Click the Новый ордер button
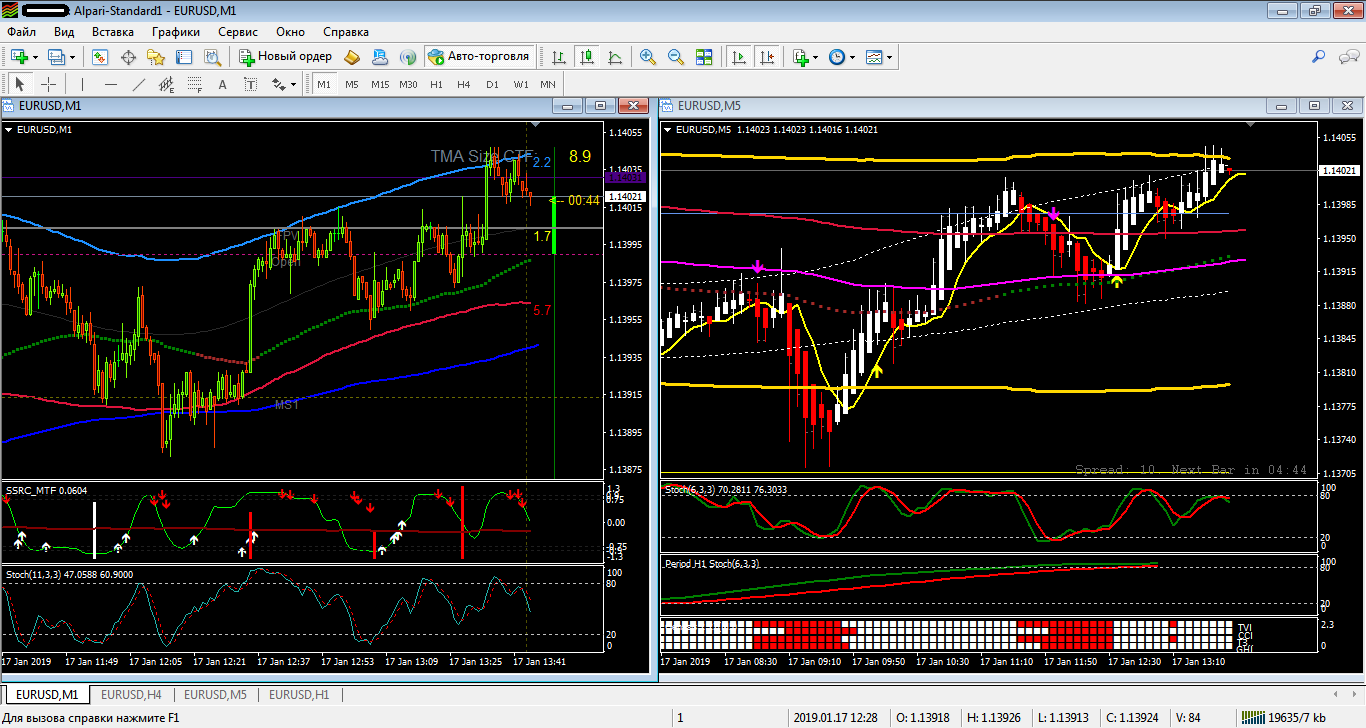1366x728 pixels. [x=285, y=57]
